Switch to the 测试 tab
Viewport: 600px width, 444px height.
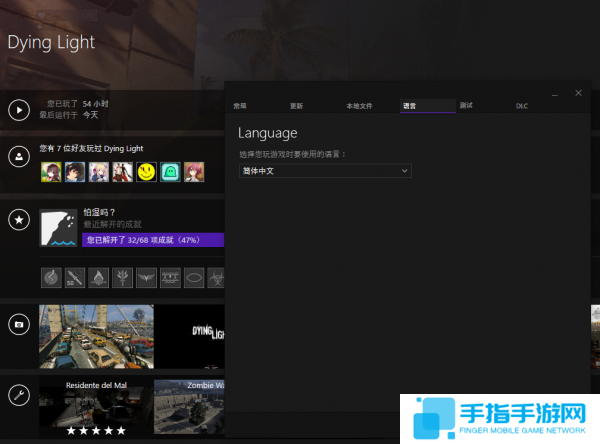(466, 105)
